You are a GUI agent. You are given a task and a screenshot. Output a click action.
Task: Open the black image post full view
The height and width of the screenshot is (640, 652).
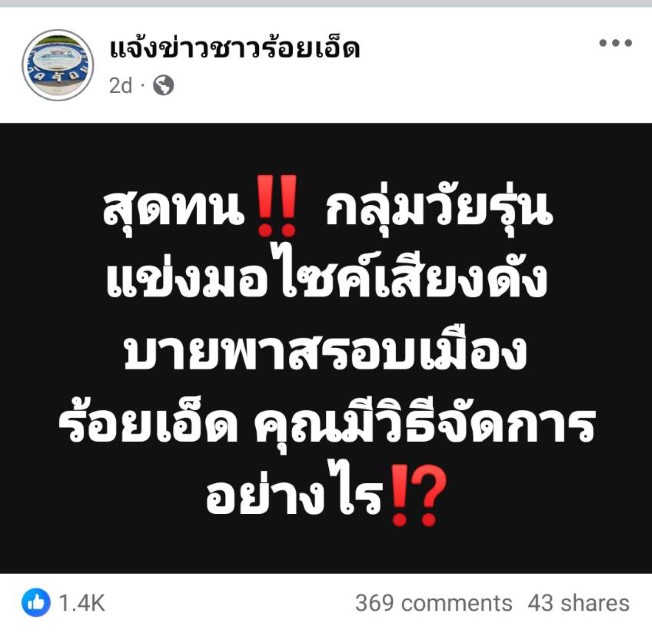click(326, 348)
